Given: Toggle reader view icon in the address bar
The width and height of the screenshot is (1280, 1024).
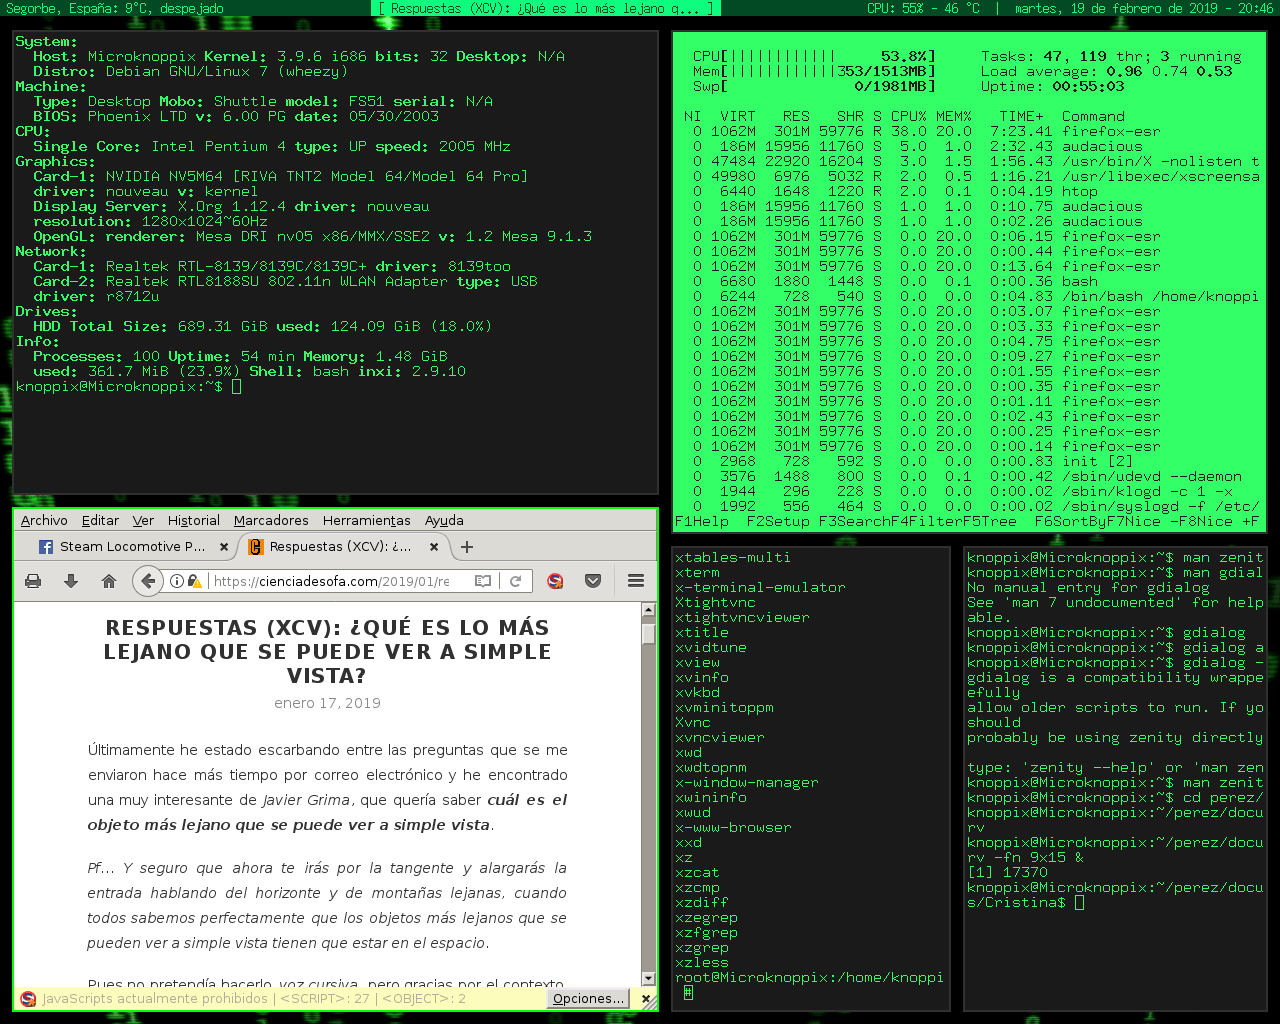Looking at the screenshot, I should [483, 581].
